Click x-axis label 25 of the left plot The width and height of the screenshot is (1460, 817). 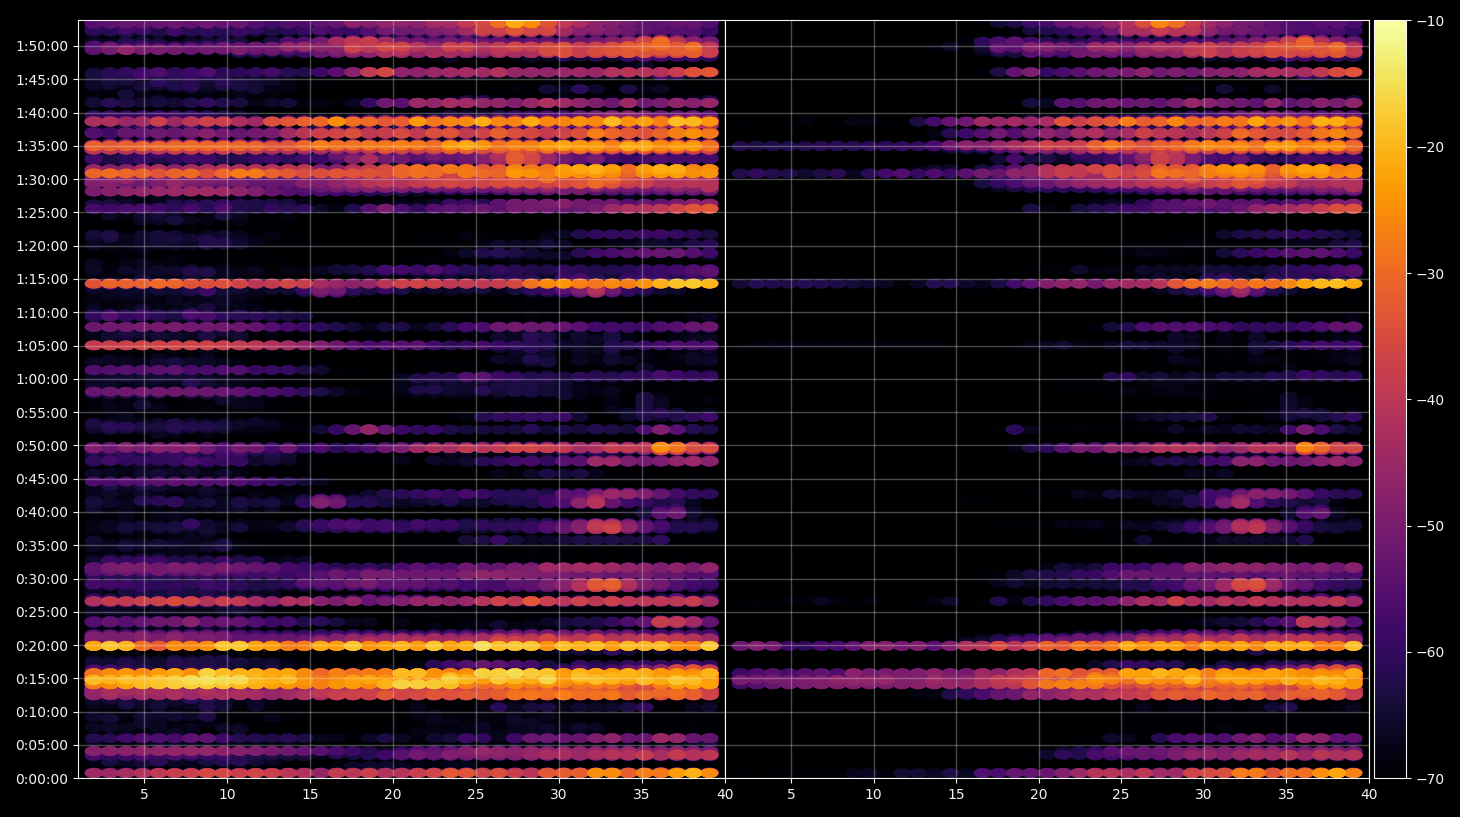point(475,795)
